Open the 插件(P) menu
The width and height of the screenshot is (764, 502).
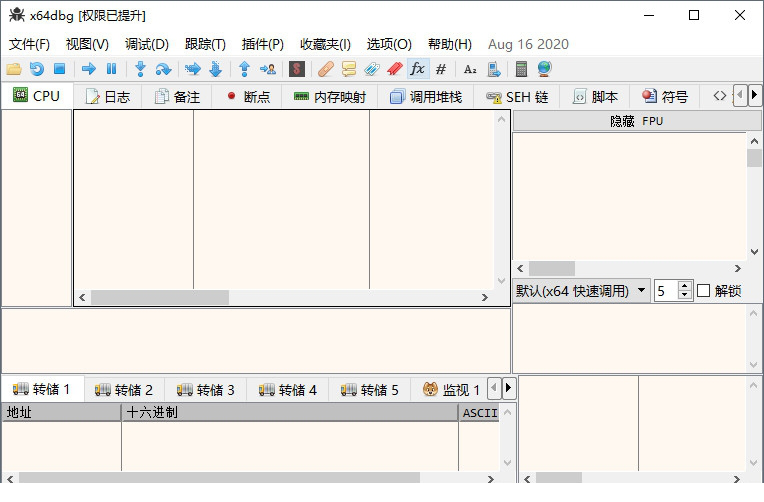[x=263, y=44]
